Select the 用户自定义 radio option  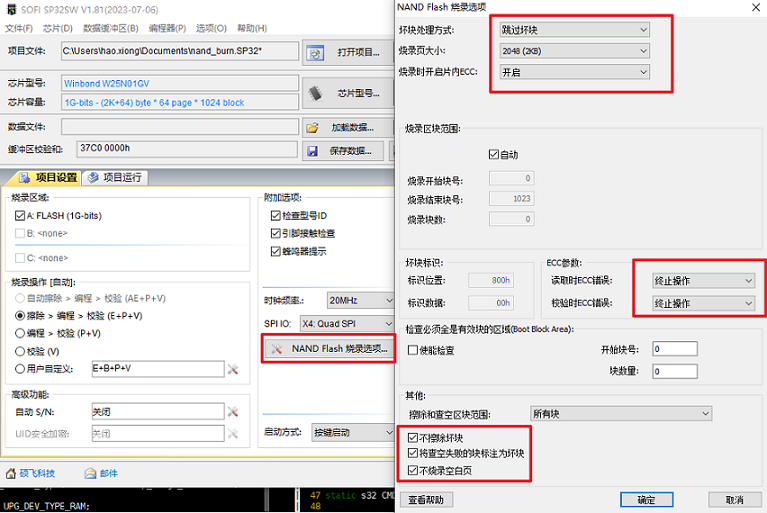20,369
